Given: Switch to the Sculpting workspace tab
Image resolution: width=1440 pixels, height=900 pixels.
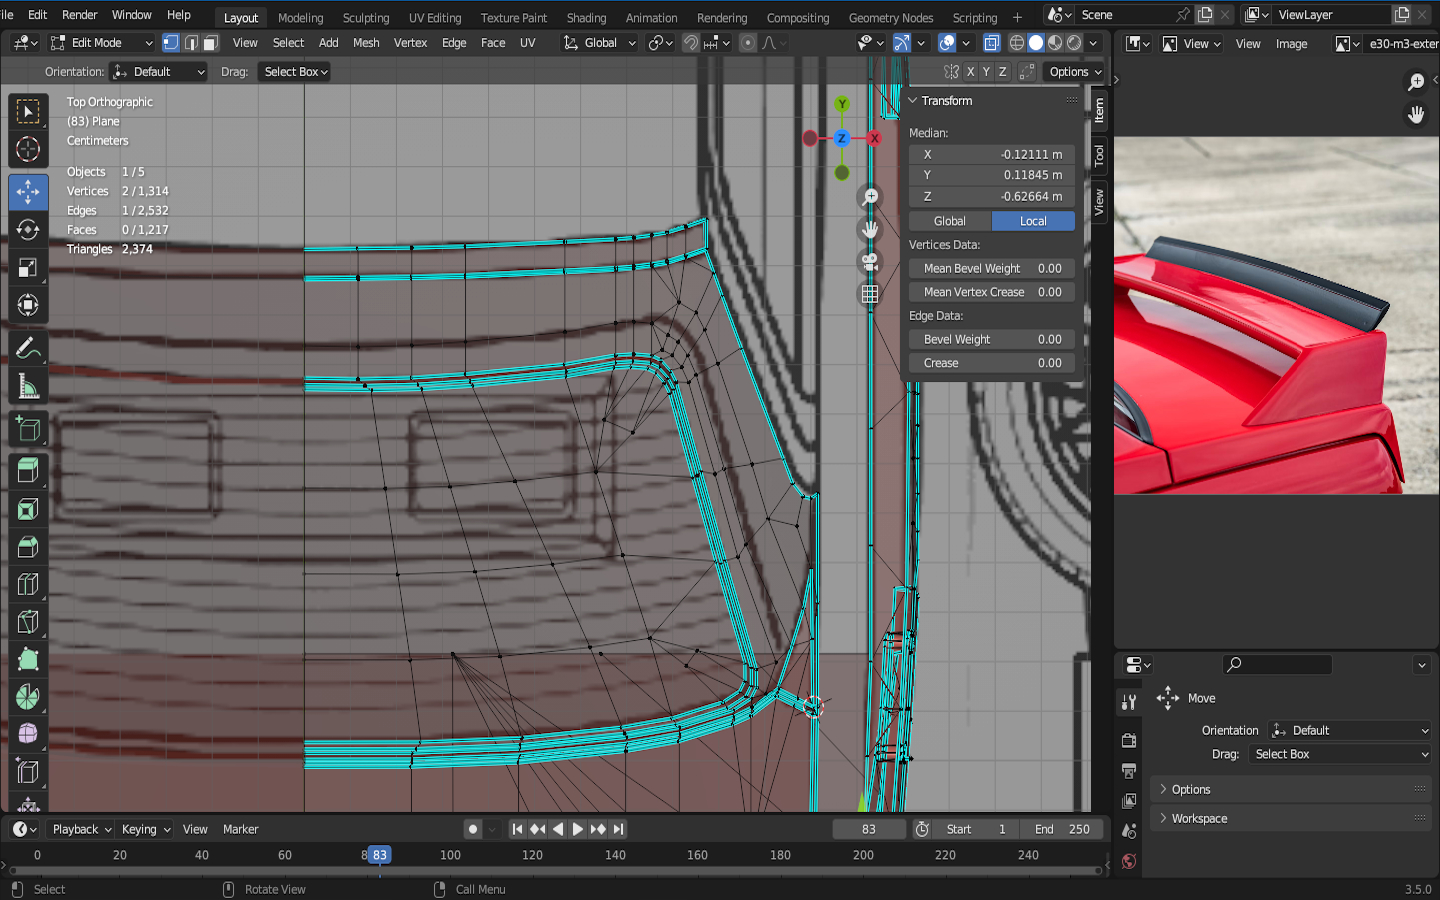Looking at the screenshot, I should (366, 18).
